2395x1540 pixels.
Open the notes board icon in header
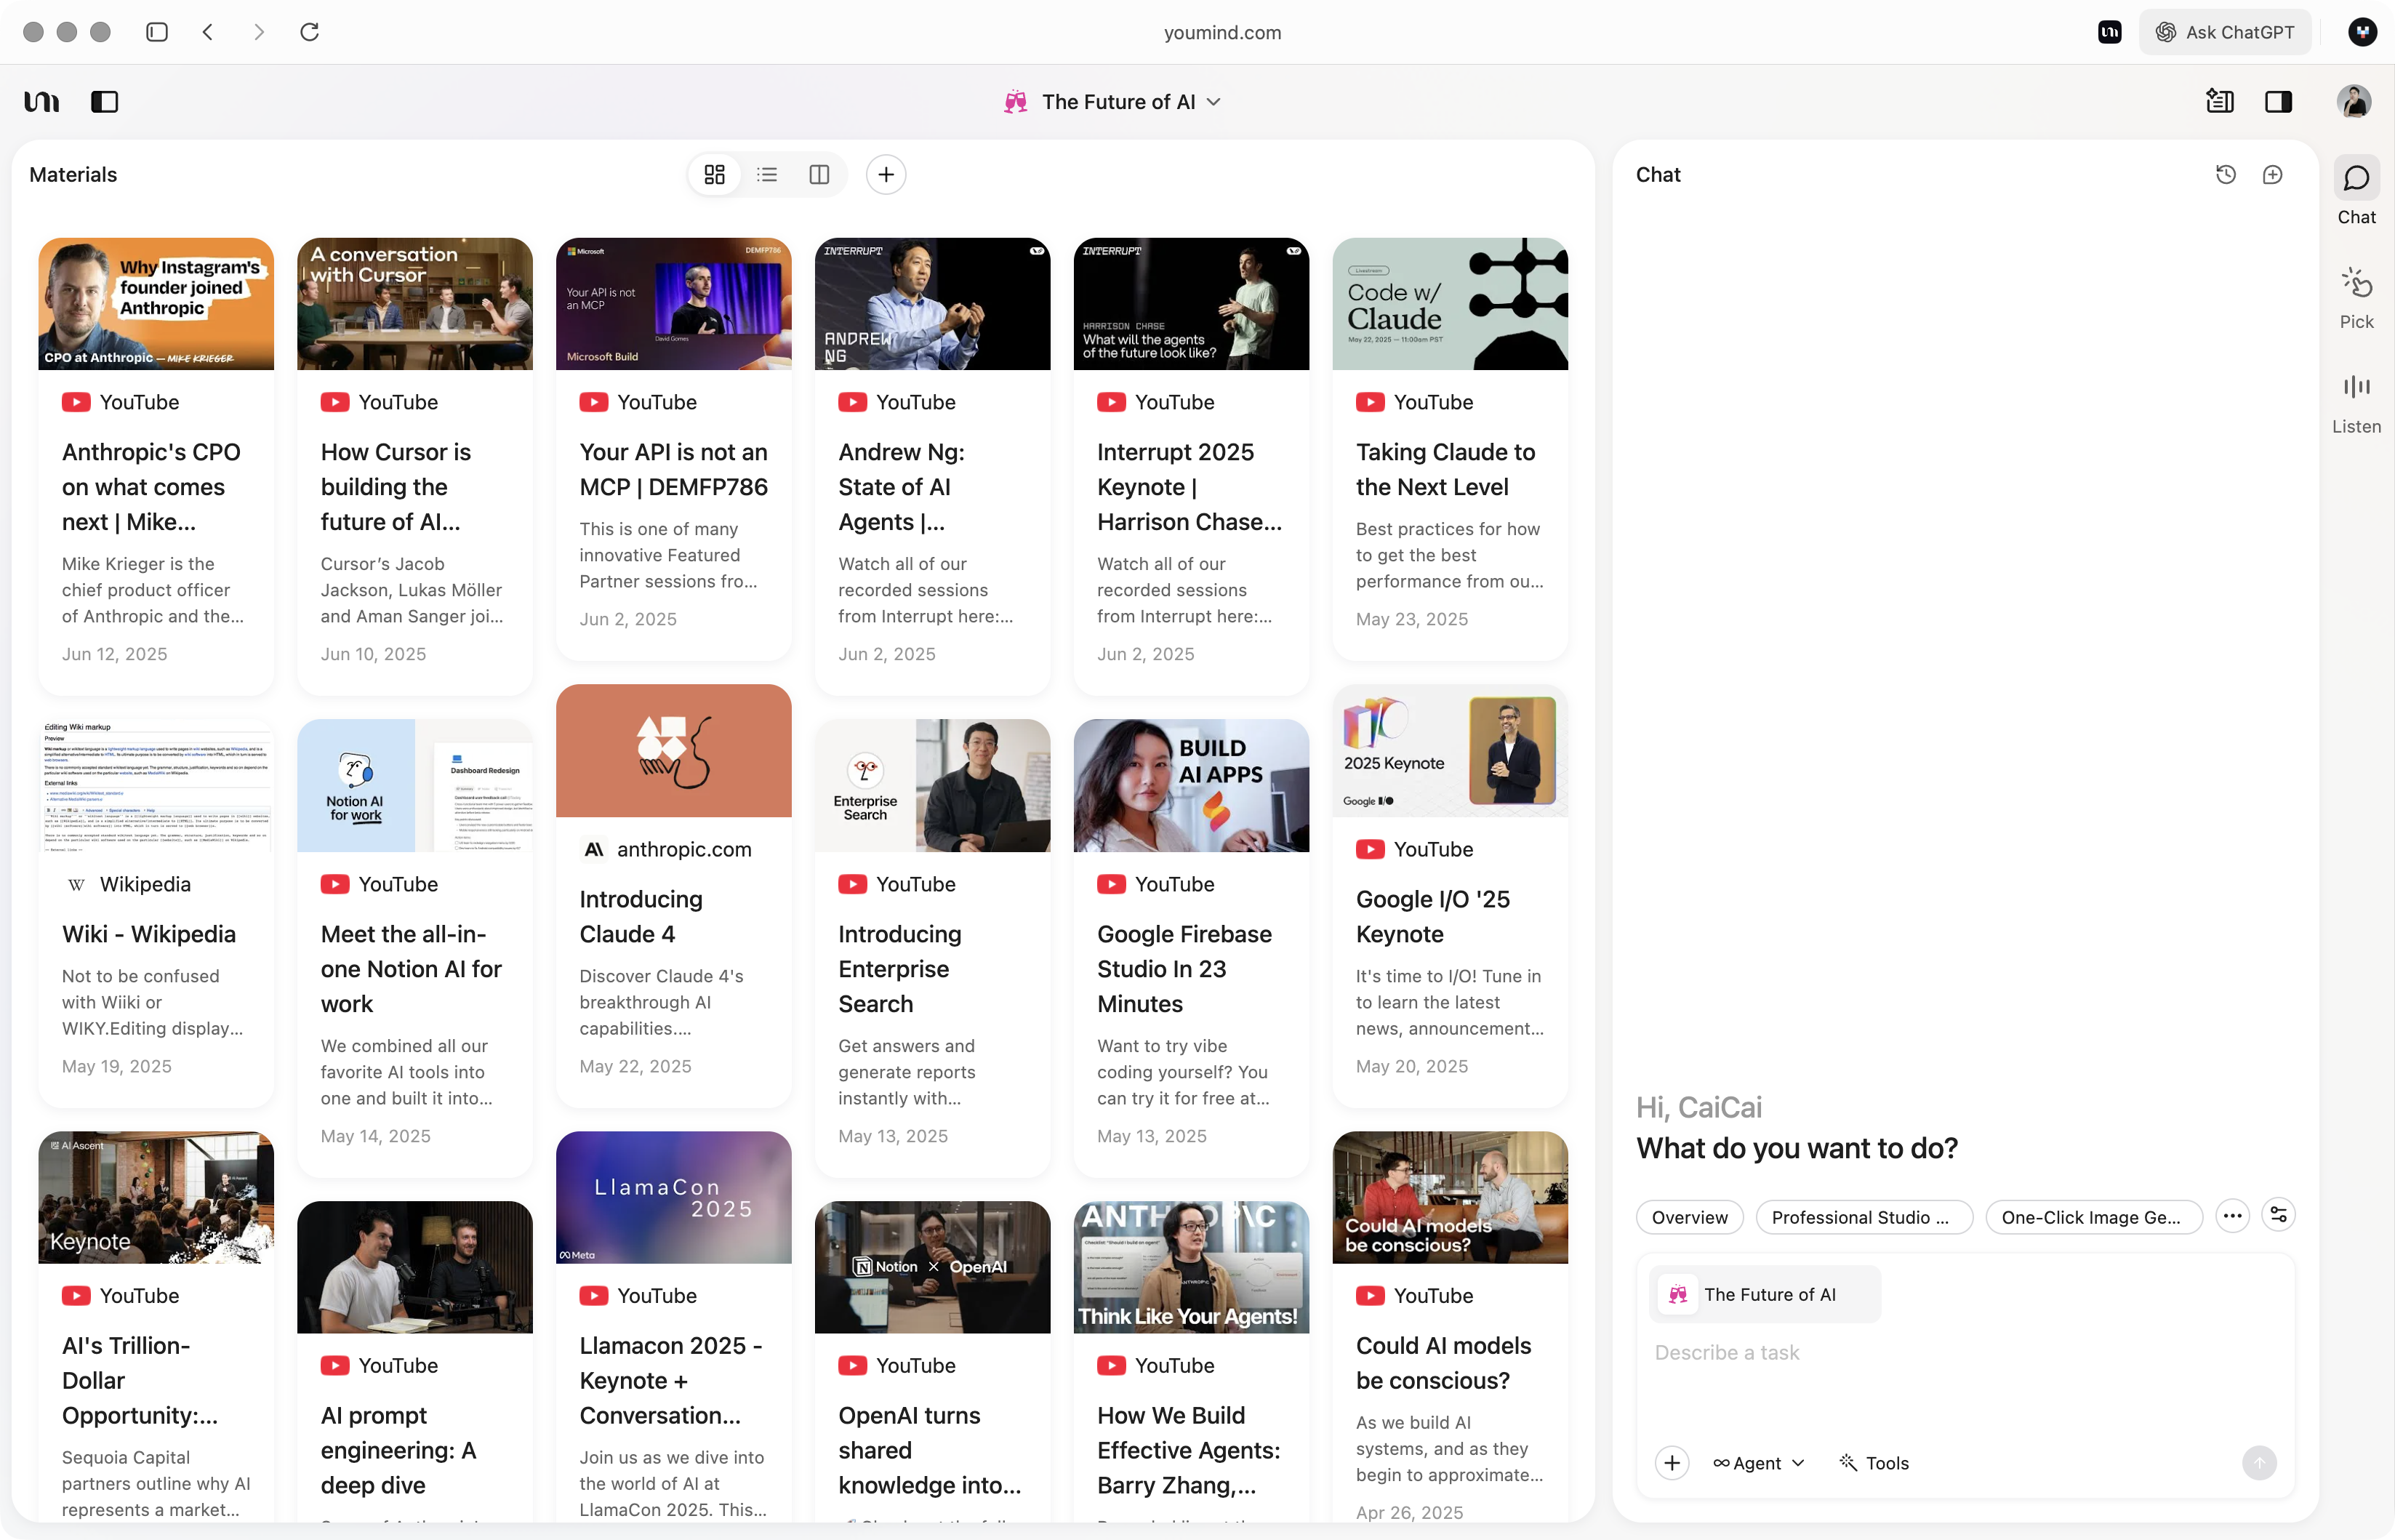tap(2219, 102)
